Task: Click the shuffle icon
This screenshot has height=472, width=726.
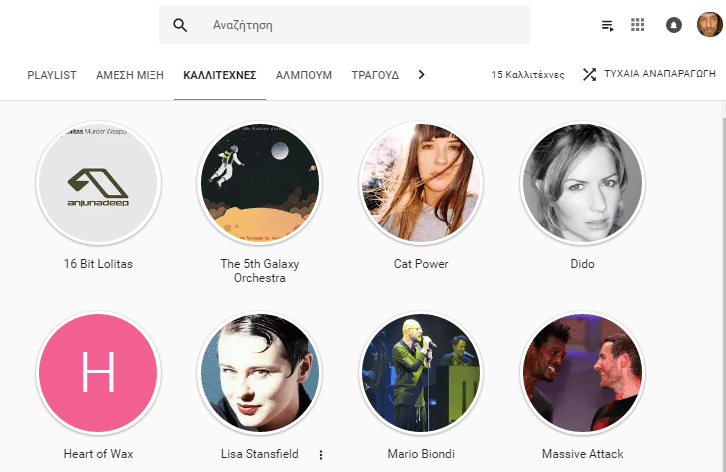Action: tap(589, 74)
